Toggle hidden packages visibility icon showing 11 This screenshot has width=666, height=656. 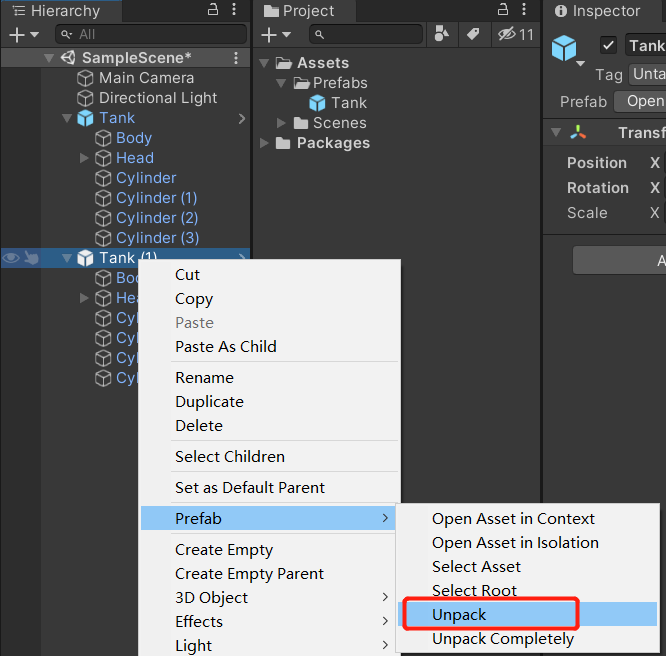(x=516, y=34)
